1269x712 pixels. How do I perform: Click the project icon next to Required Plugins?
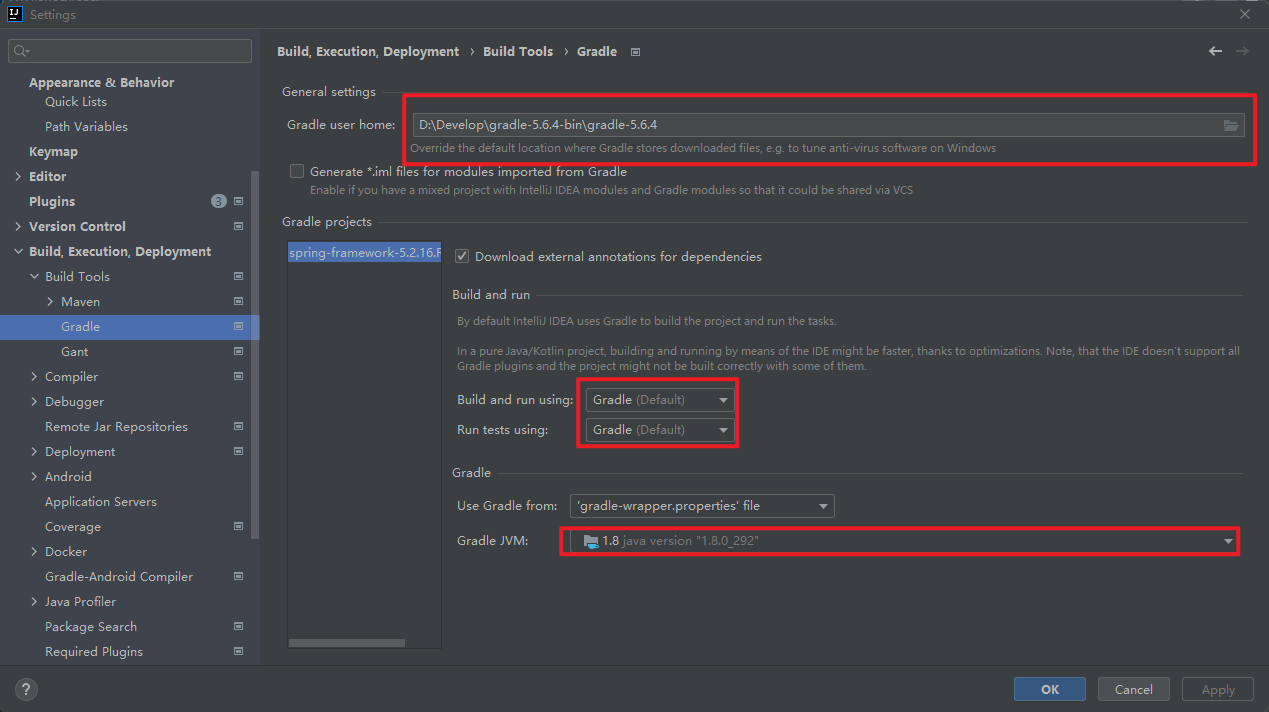238,651
